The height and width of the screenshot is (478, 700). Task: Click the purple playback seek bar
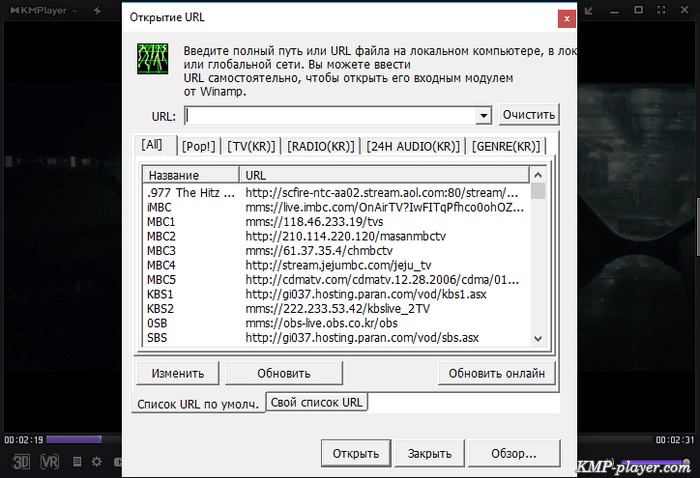coord(74,440)
